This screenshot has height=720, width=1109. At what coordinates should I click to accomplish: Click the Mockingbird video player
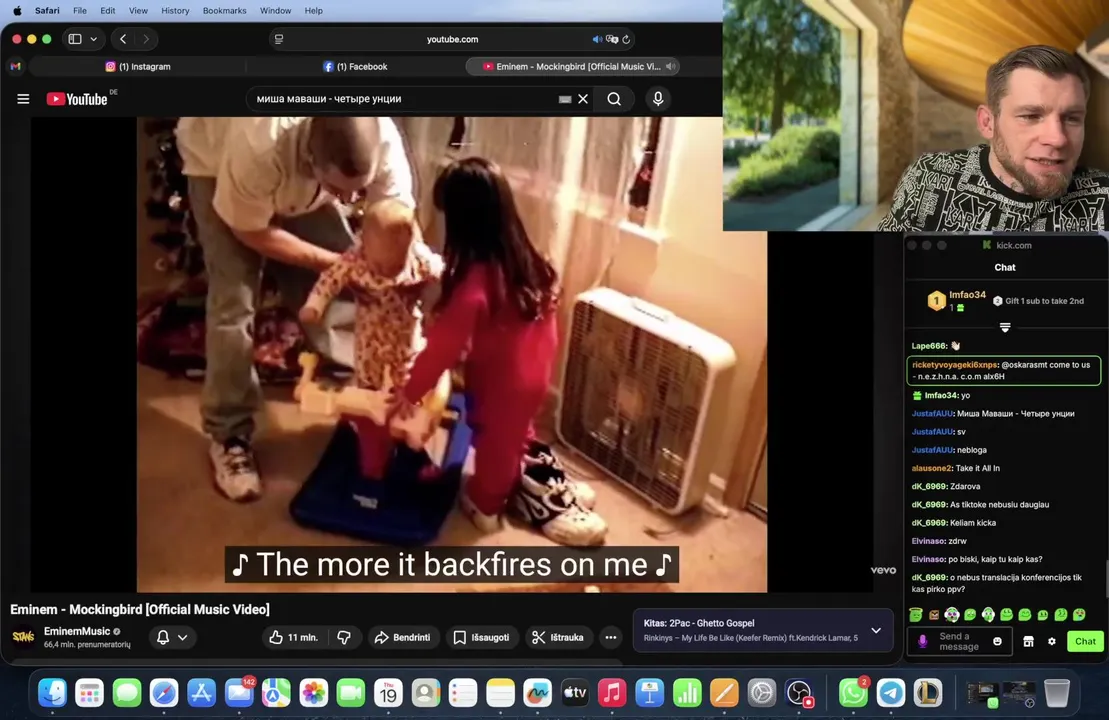click(x=451, y=354)
